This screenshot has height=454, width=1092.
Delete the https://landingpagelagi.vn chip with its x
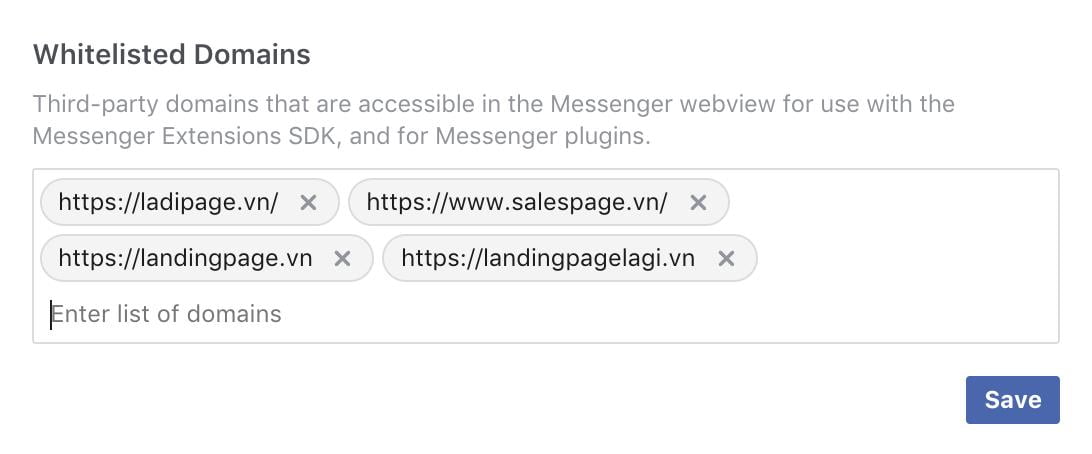726,259
